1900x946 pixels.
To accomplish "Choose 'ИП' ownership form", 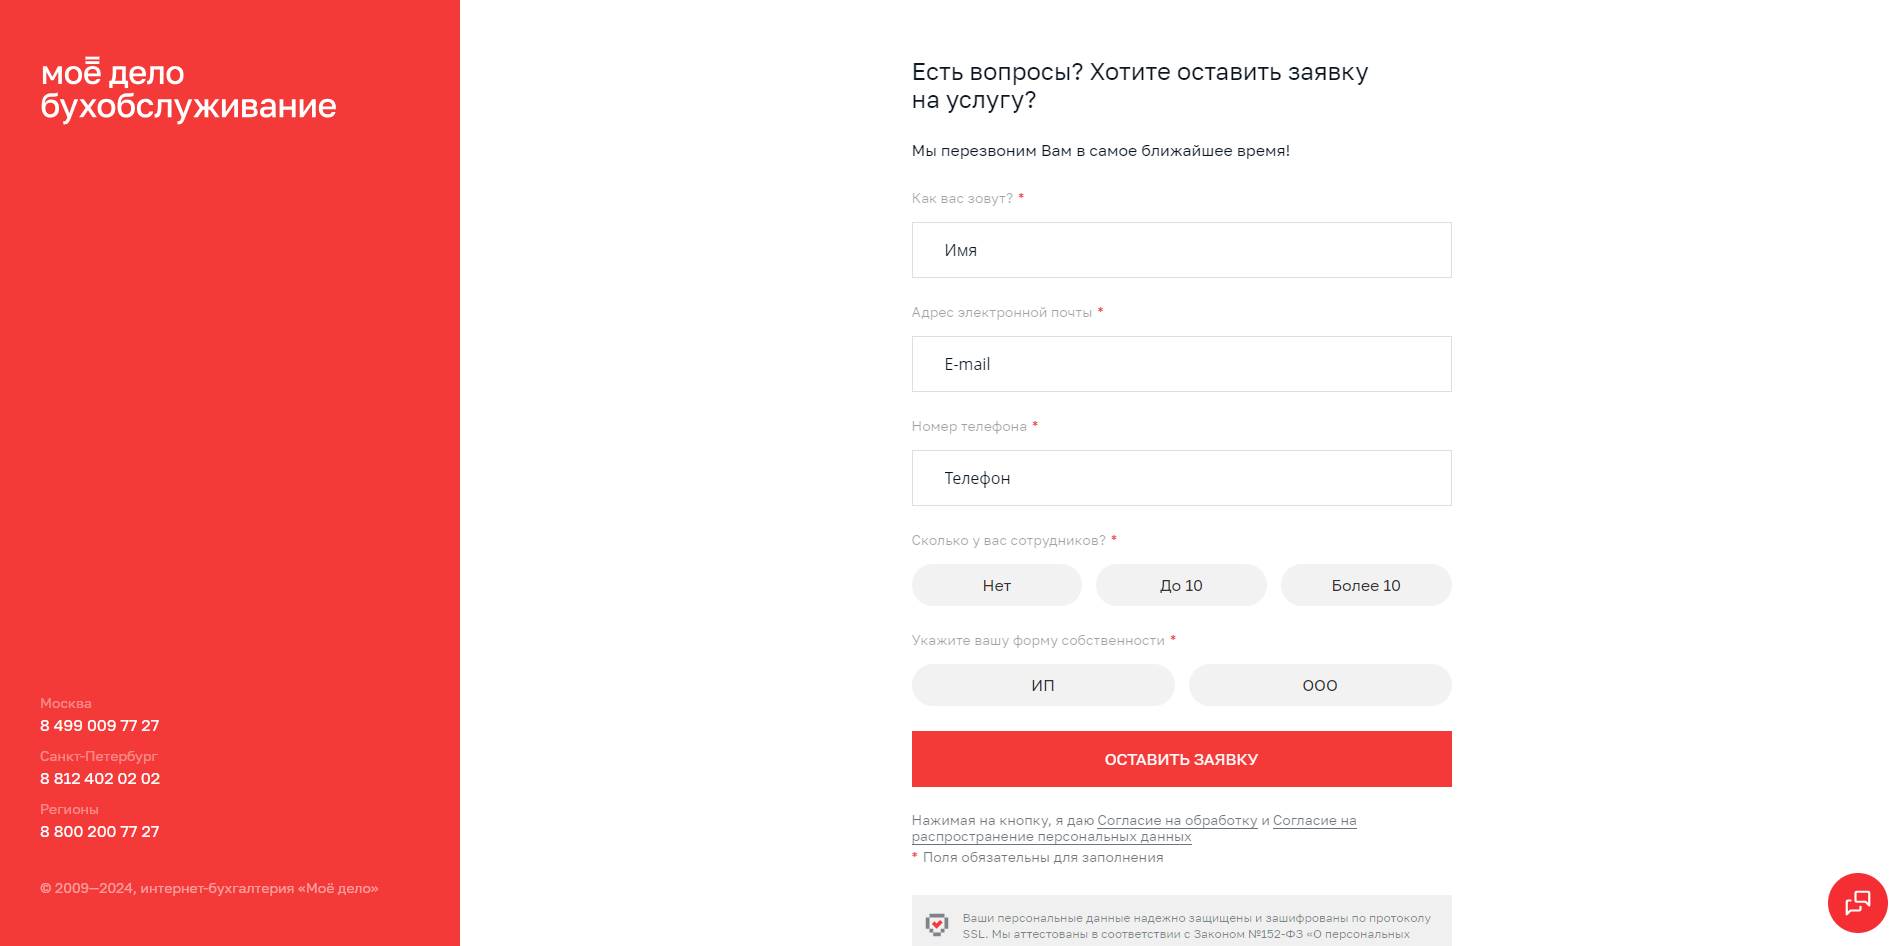I will (1042, 685).
